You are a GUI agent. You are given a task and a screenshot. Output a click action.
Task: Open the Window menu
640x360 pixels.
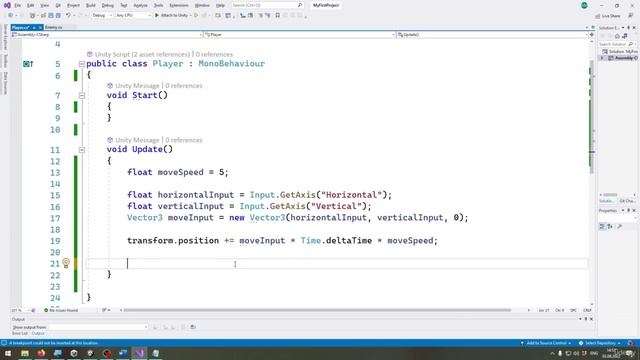(x=202, y=5)
